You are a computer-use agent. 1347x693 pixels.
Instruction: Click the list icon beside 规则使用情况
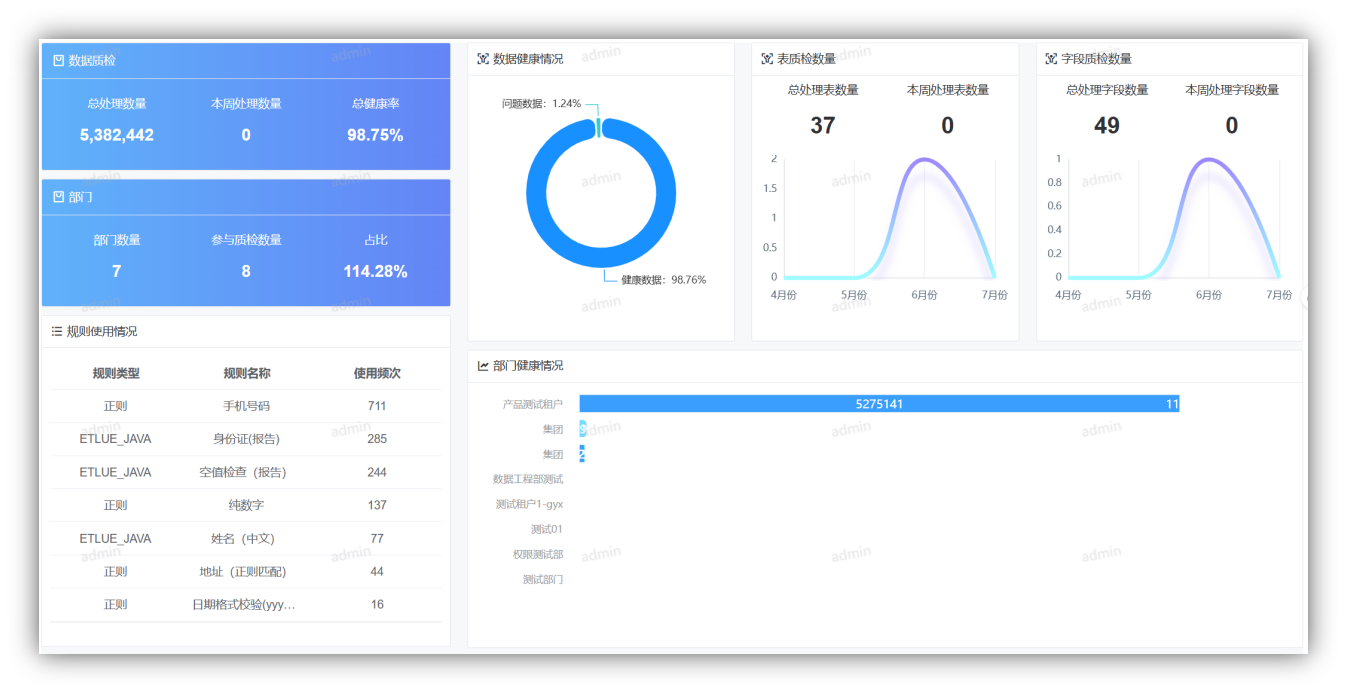click(58, 333)
